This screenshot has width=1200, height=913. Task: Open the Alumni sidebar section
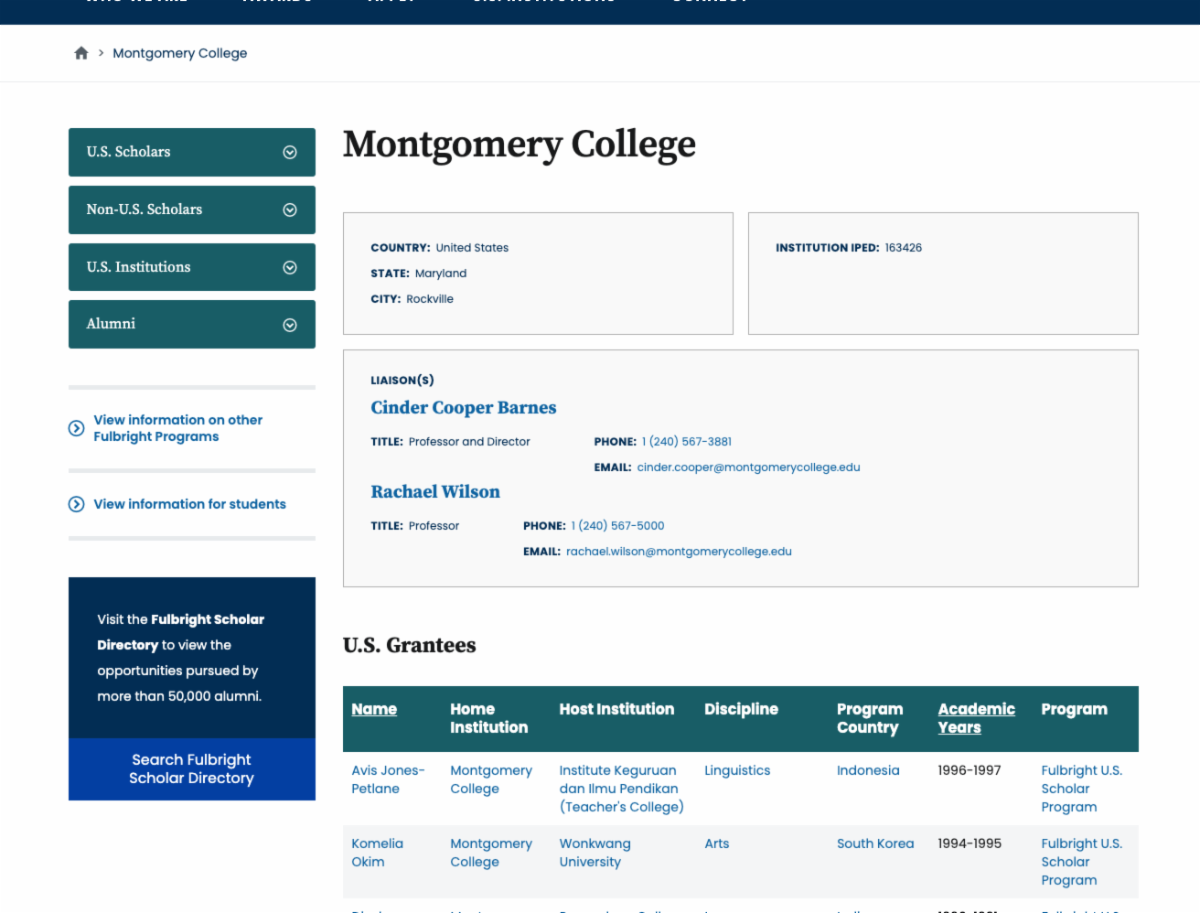(x=192, y=324)
